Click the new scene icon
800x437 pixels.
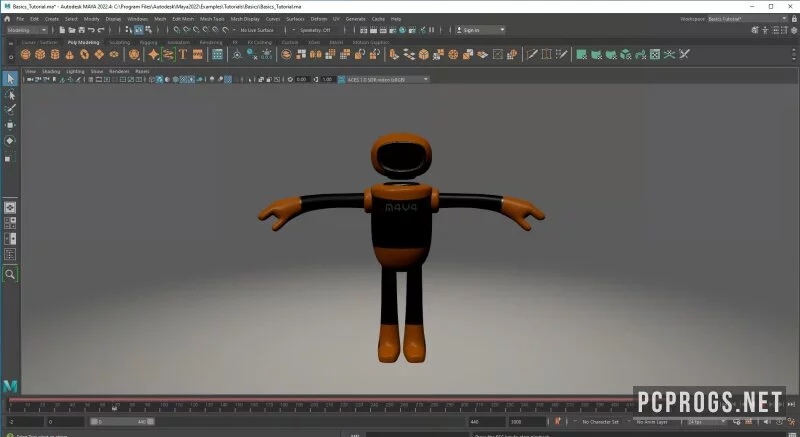click(62, 30)
